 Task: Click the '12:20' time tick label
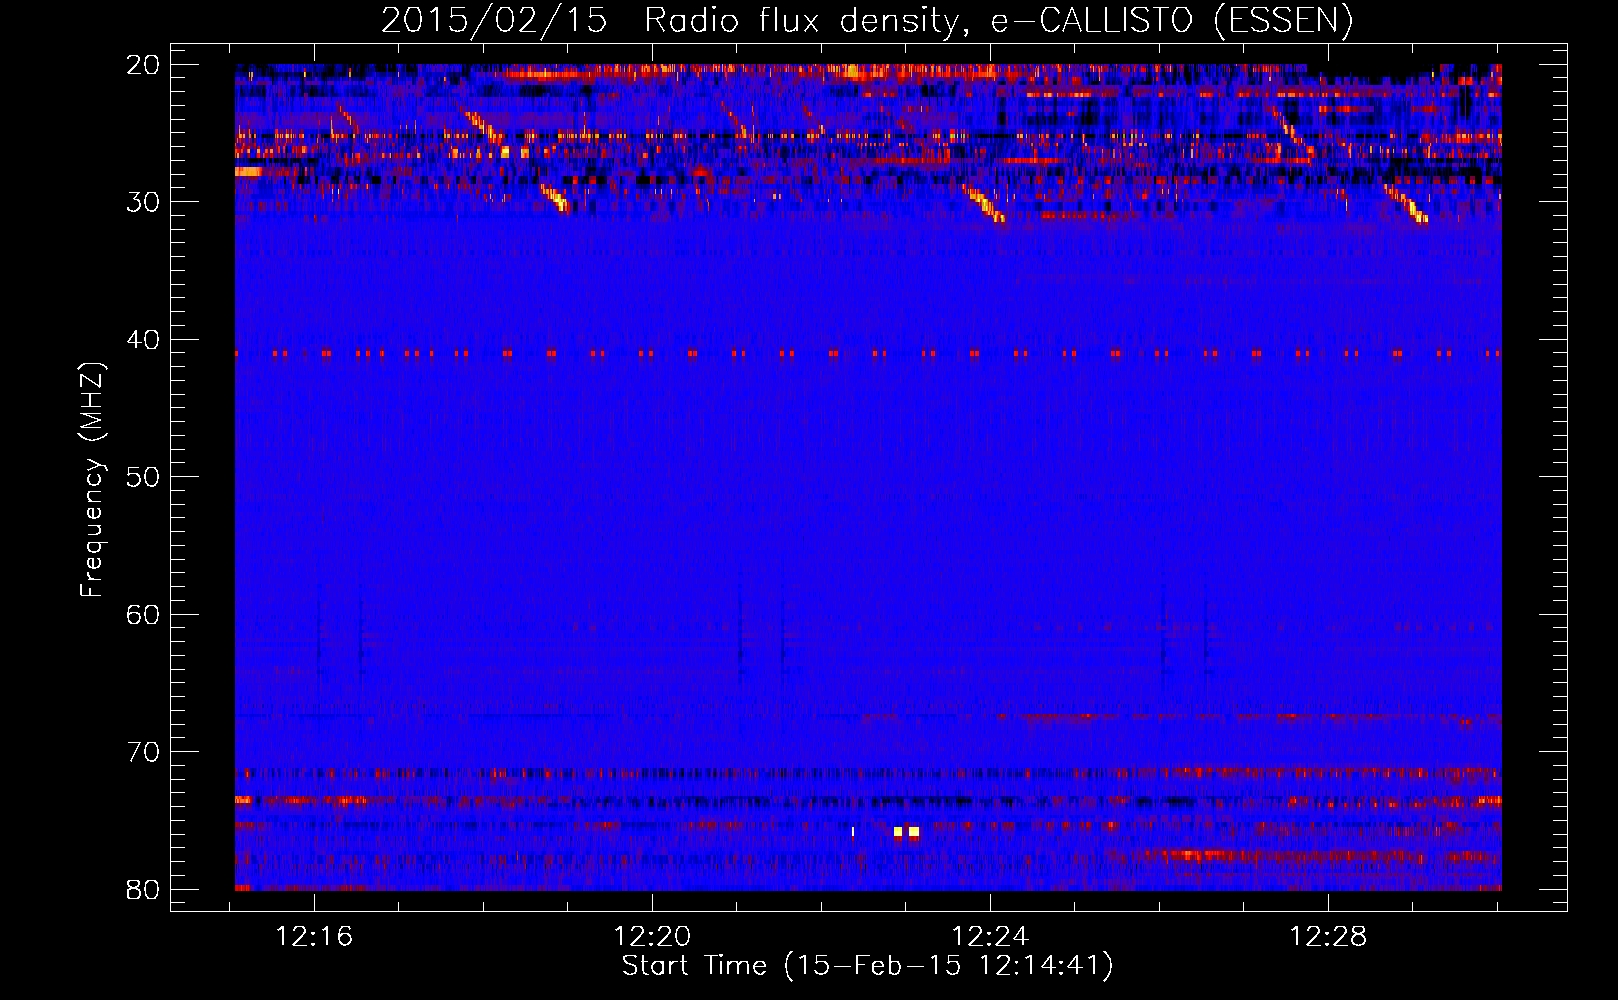[652, 937]
